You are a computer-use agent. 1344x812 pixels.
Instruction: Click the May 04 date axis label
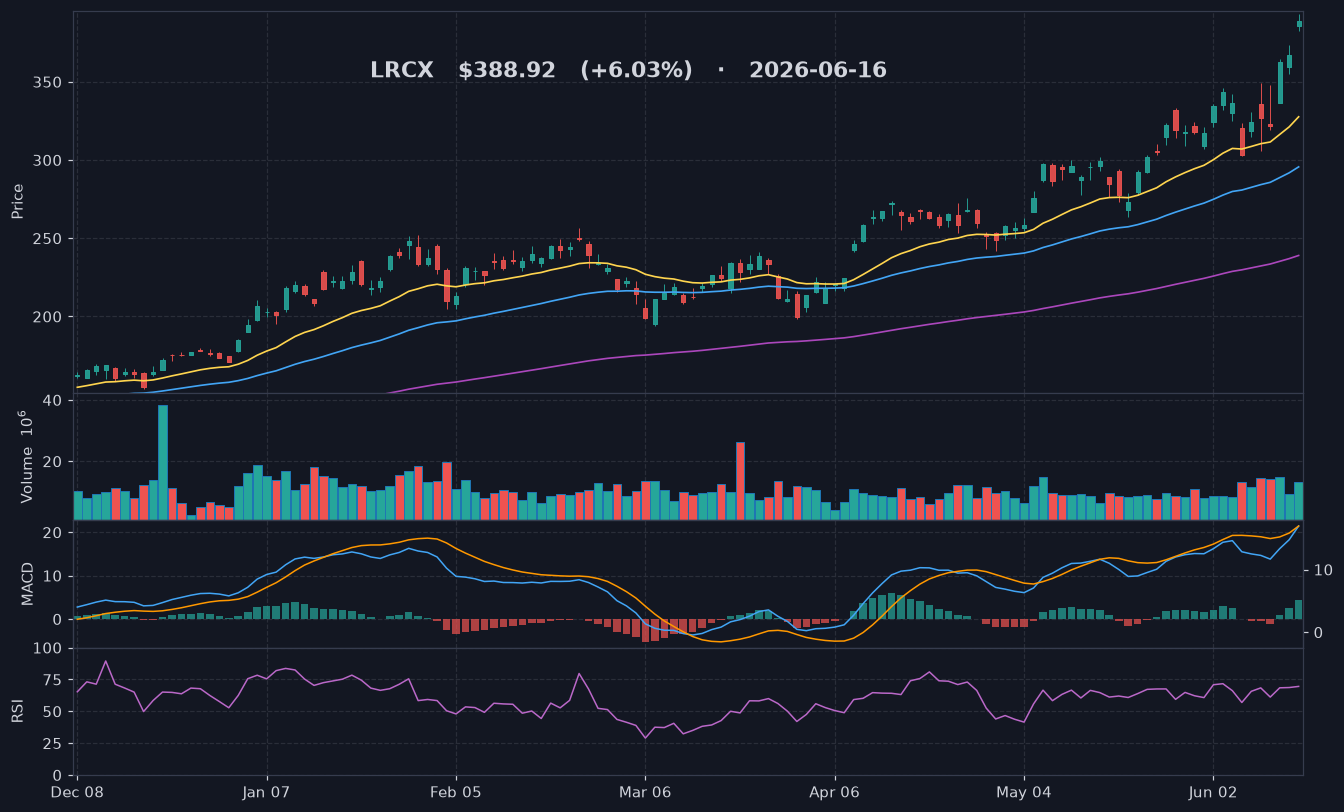coord(1024,792)
